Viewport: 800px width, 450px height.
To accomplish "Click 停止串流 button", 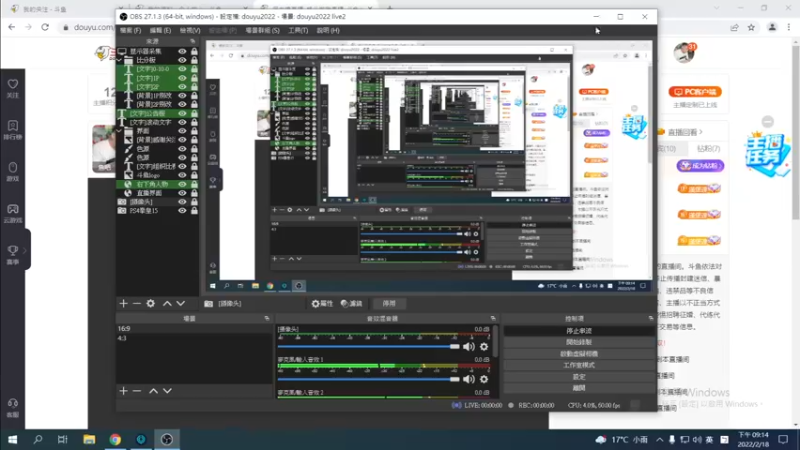I will (x=579, y=331).
